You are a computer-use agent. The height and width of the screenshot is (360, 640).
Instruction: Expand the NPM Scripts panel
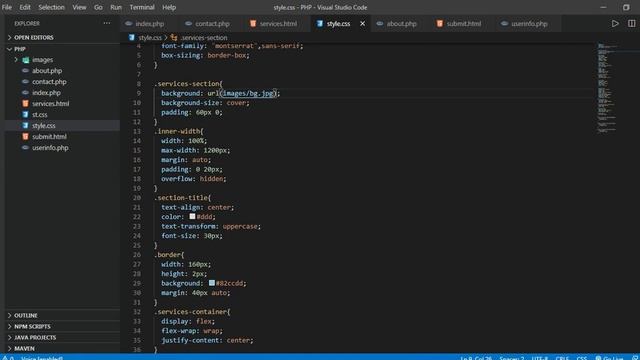click(x=32, y=327)
